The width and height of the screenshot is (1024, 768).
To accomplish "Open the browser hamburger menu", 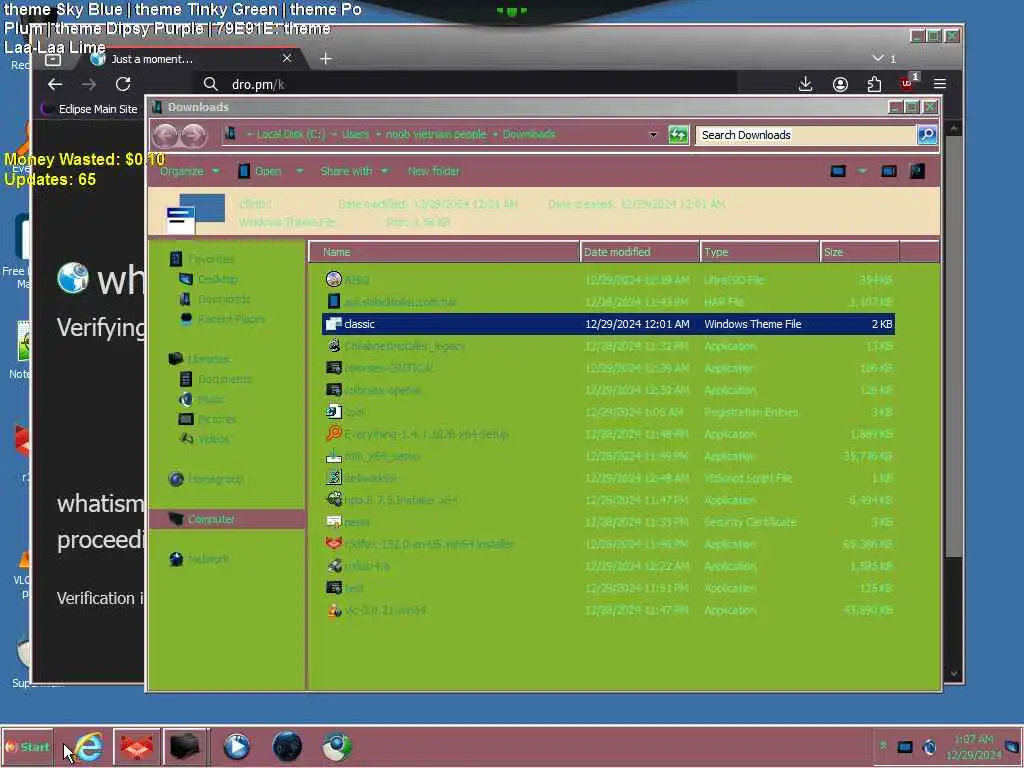I will click(x=940, y=84).
